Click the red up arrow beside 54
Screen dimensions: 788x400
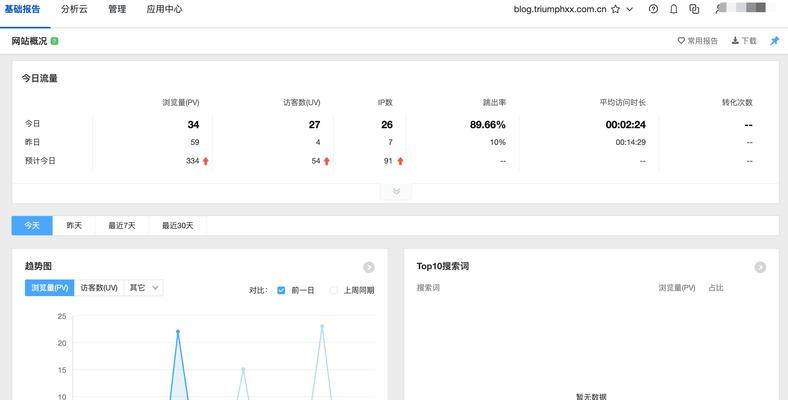coord(327,161)
